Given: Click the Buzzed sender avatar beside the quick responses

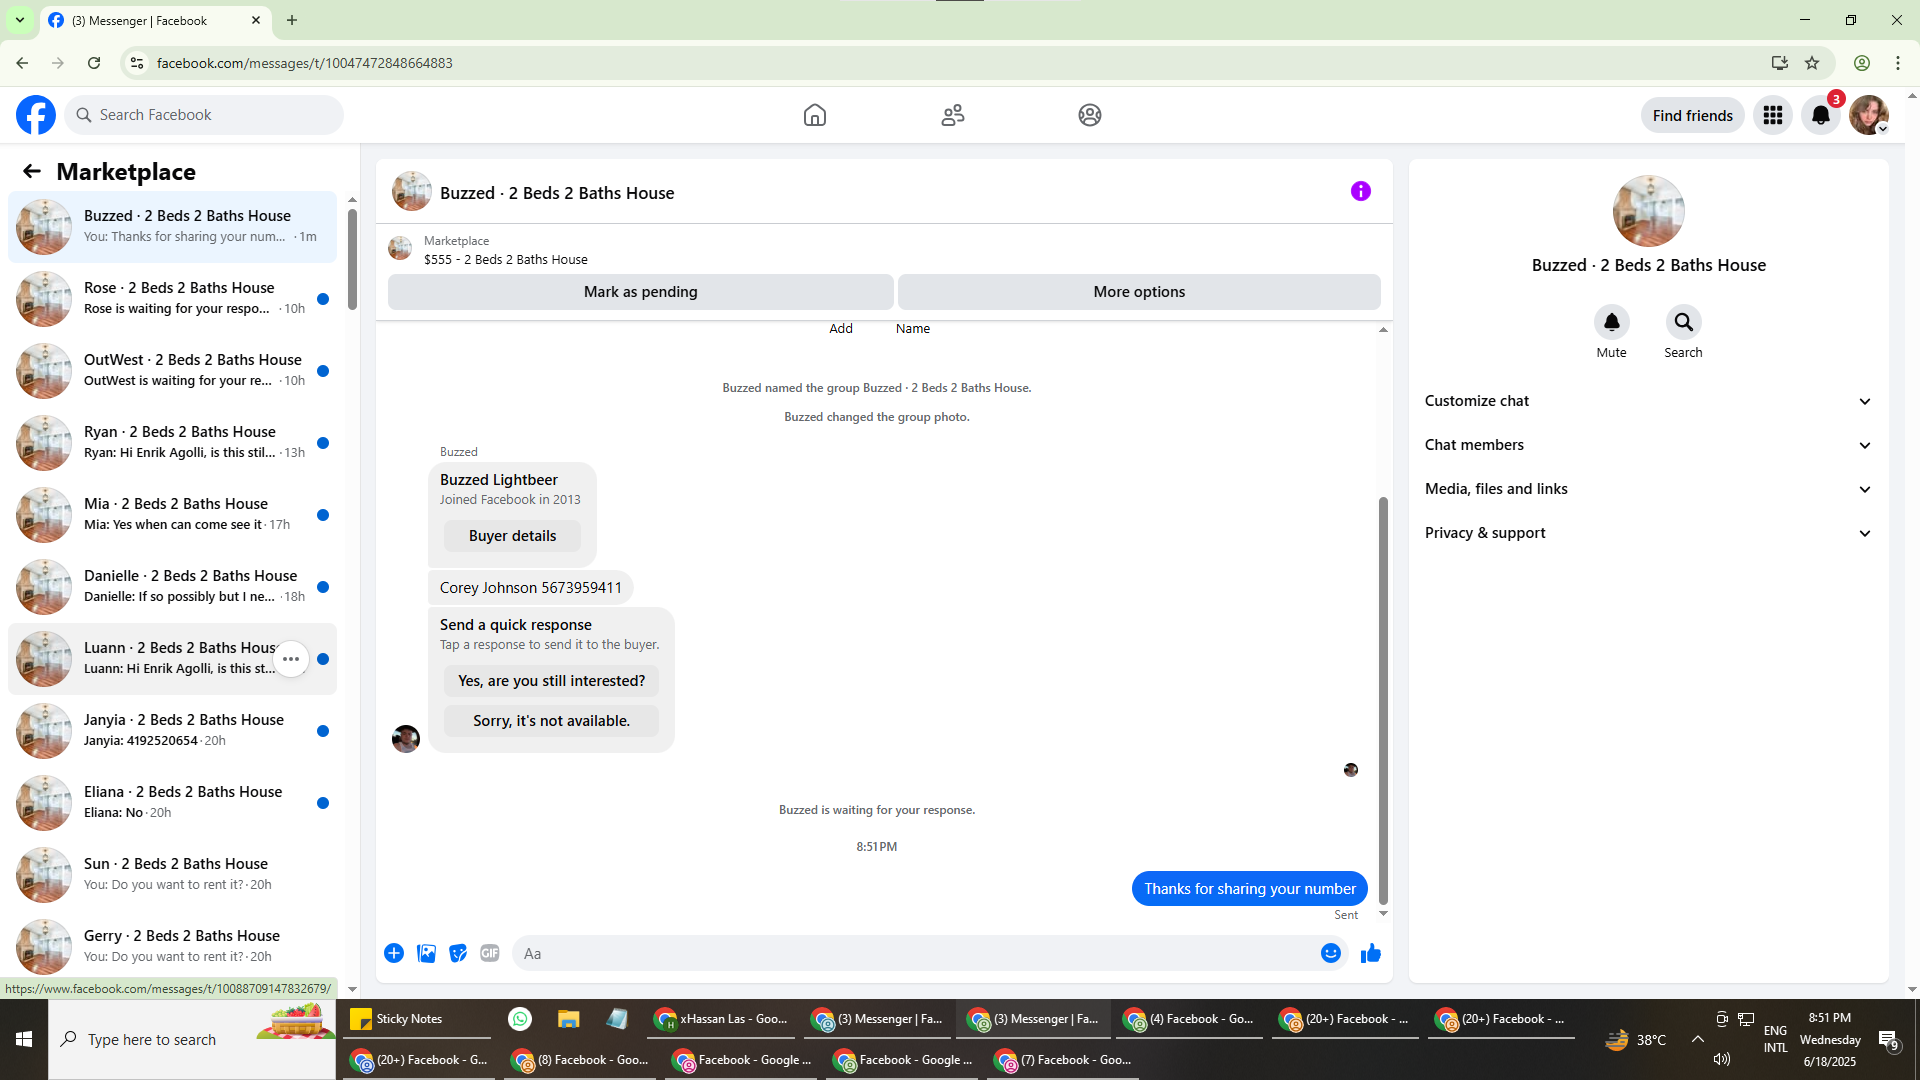Looking at the screenshot, I should [x=406, y=739].
